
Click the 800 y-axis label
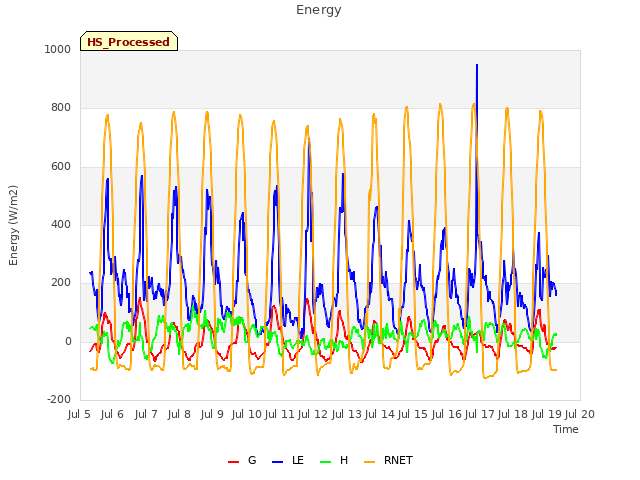click(x=61, y=108)
